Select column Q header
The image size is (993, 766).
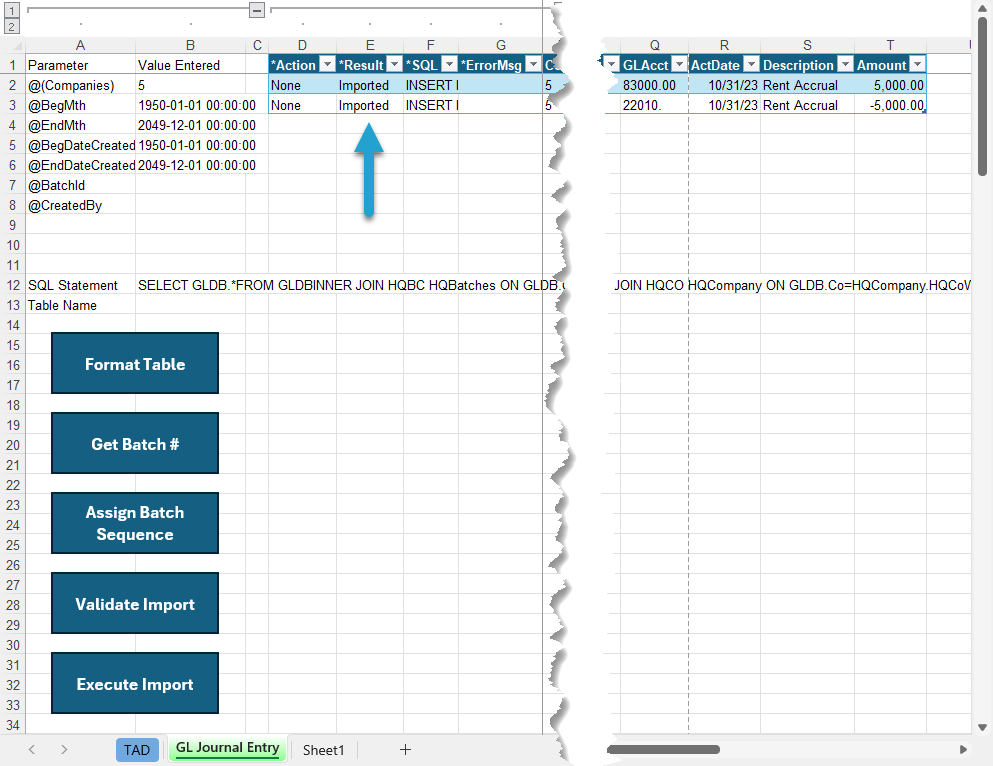pos(654,46)
